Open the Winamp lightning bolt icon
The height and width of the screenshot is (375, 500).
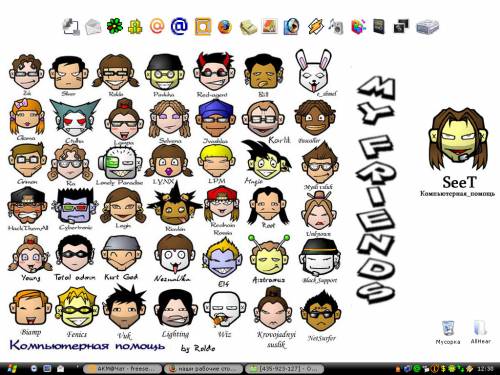tap(315, 26)
